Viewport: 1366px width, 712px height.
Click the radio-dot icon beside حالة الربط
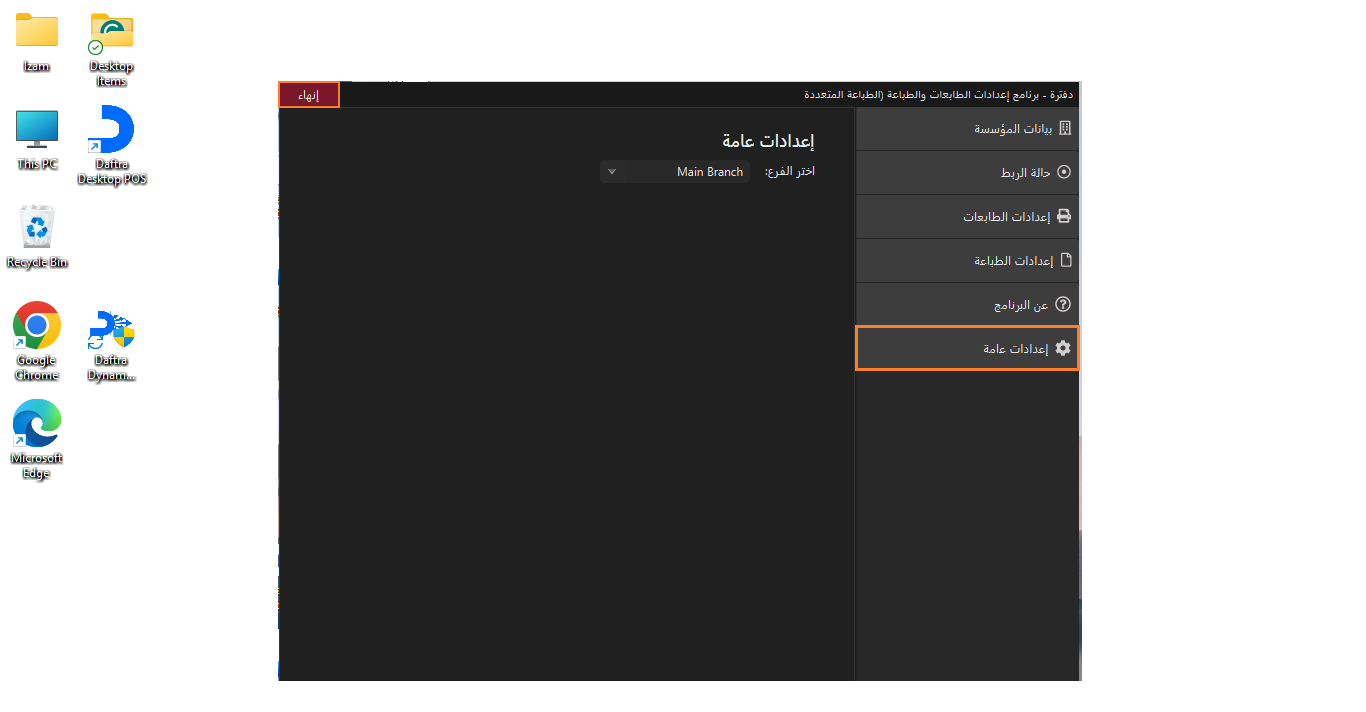pyautogui.click(x=1064, y=172)
